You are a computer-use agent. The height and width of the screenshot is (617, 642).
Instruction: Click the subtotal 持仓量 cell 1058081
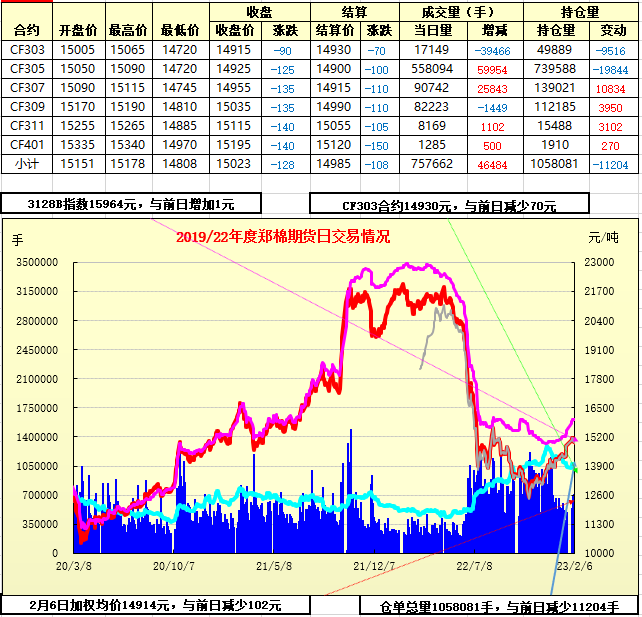[555, 163]
